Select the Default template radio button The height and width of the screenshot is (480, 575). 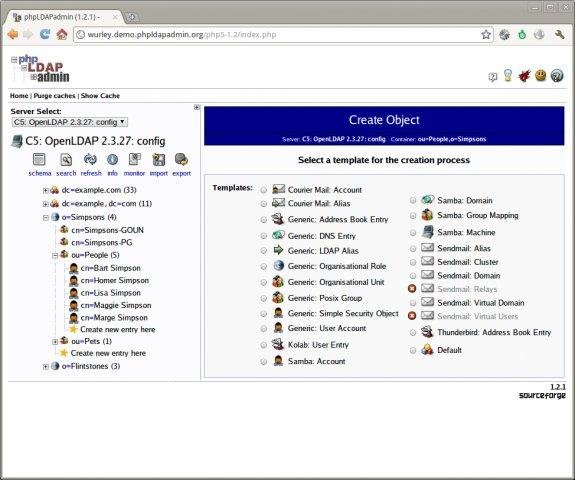(x=413, y=350)
